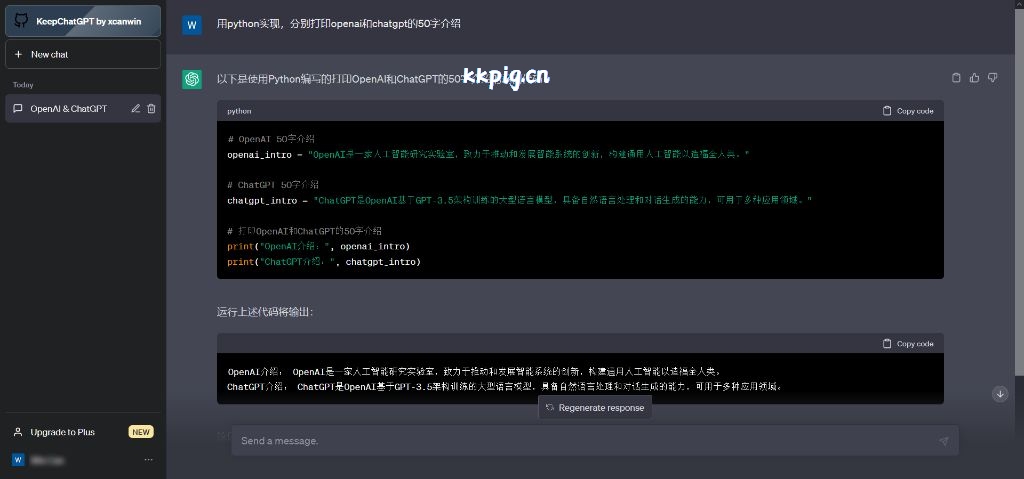Click the ChatGPT logo avatar of the response
This screenshot has height=479, width=1024.
coord(192,79)
